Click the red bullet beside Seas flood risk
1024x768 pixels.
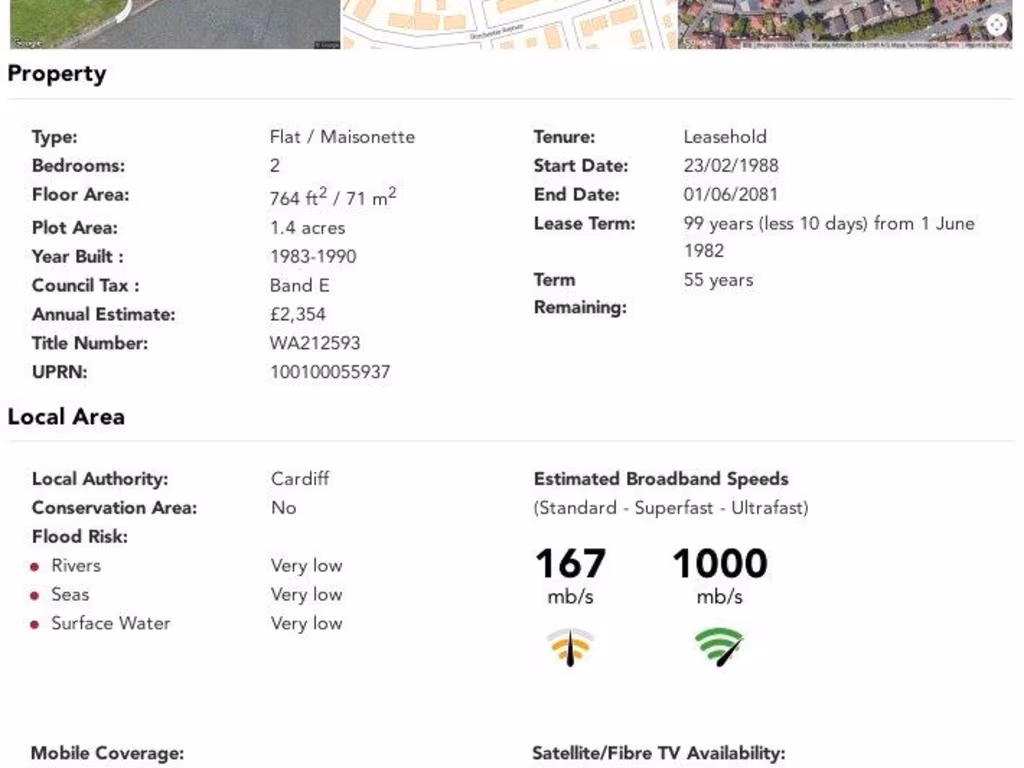35,596
